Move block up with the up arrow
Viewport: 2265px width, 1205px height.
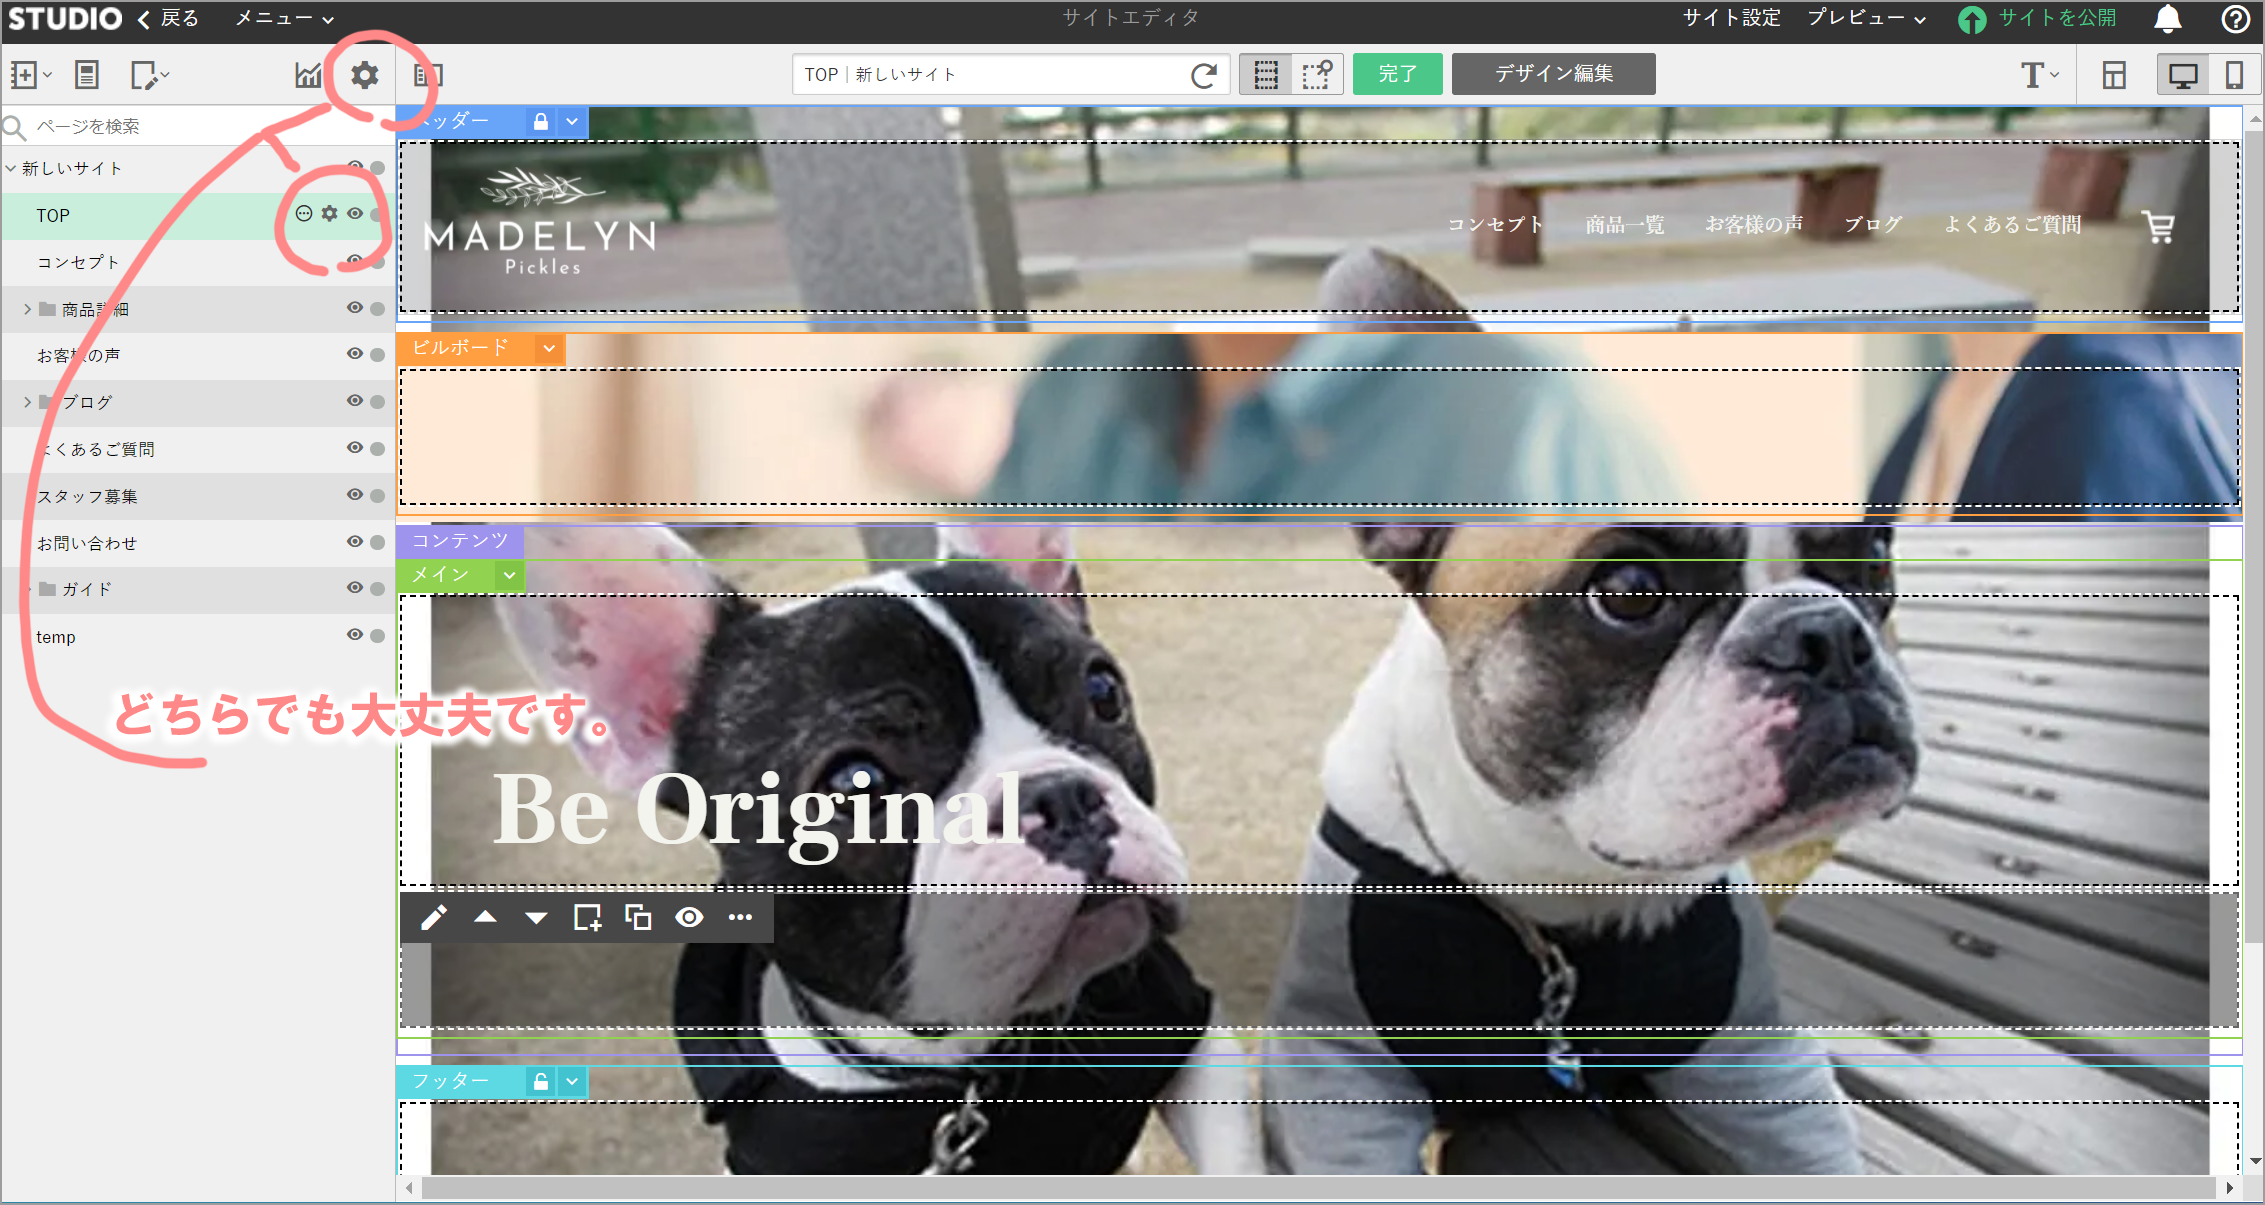pos(485,918)
